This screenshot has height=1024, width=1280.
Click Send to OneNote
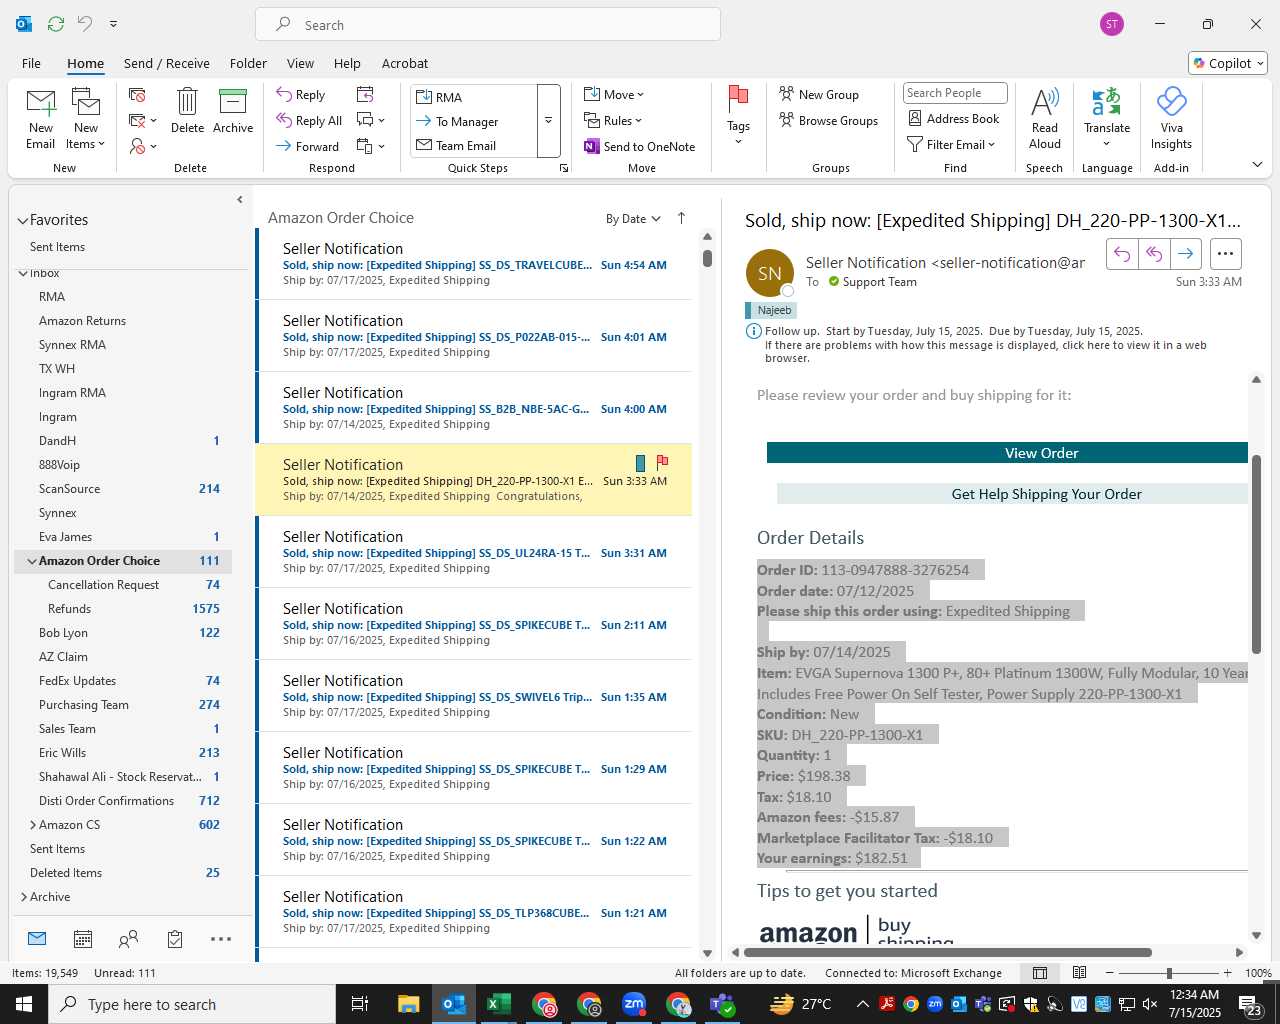(x=640, y=146)
